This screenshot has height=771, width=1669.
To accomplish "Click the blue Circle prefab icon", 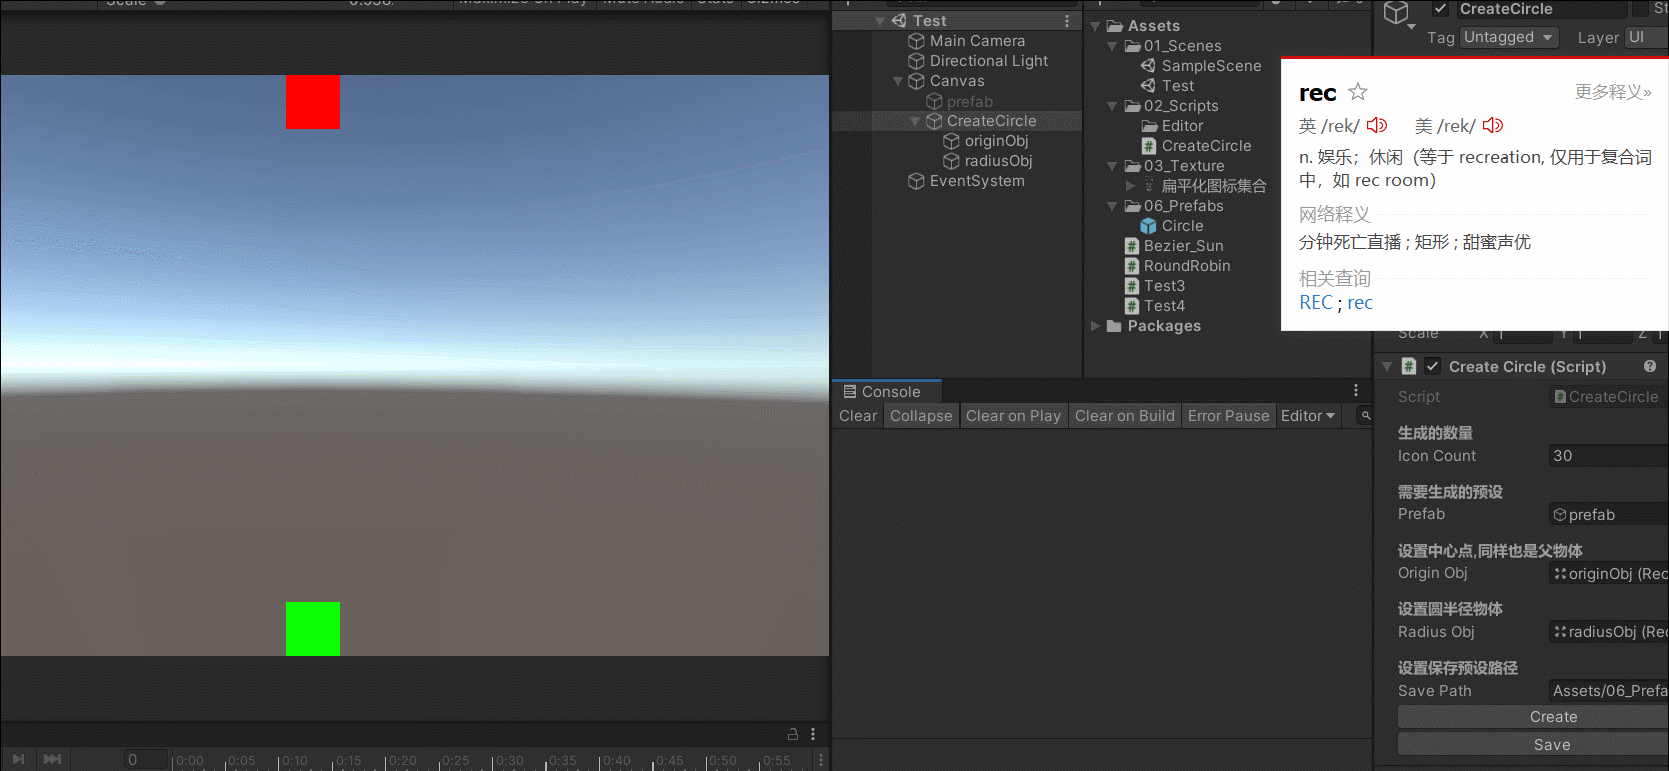I will [1149, 226].
